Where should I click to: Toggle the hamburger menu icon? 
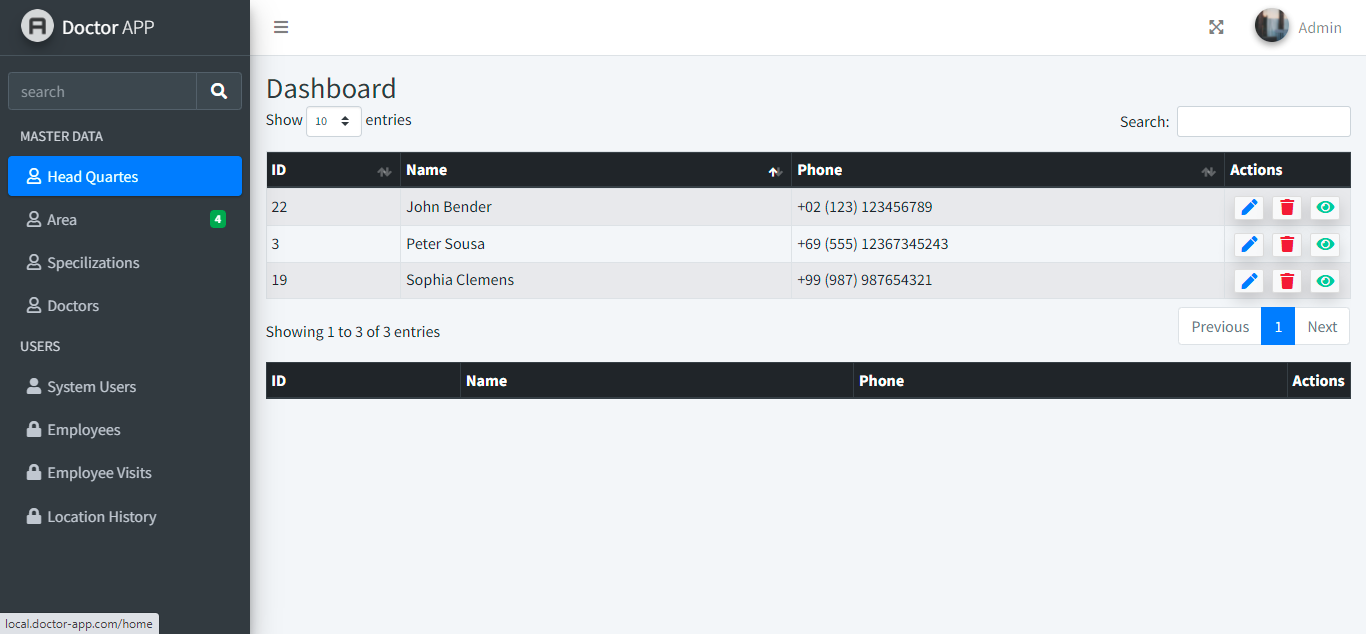click(281, 27)
